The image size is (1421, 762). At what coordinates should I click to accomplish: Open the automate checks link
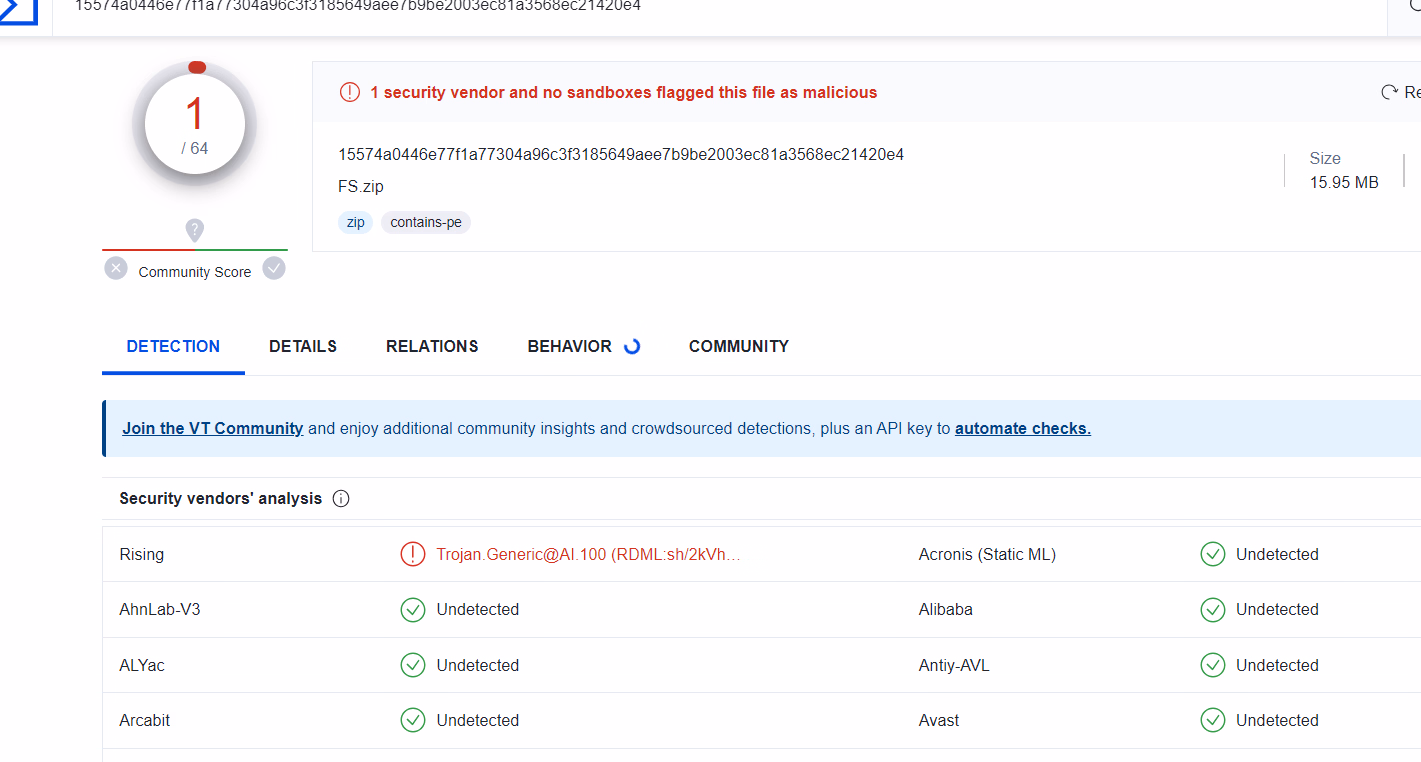pos(1023,428)
